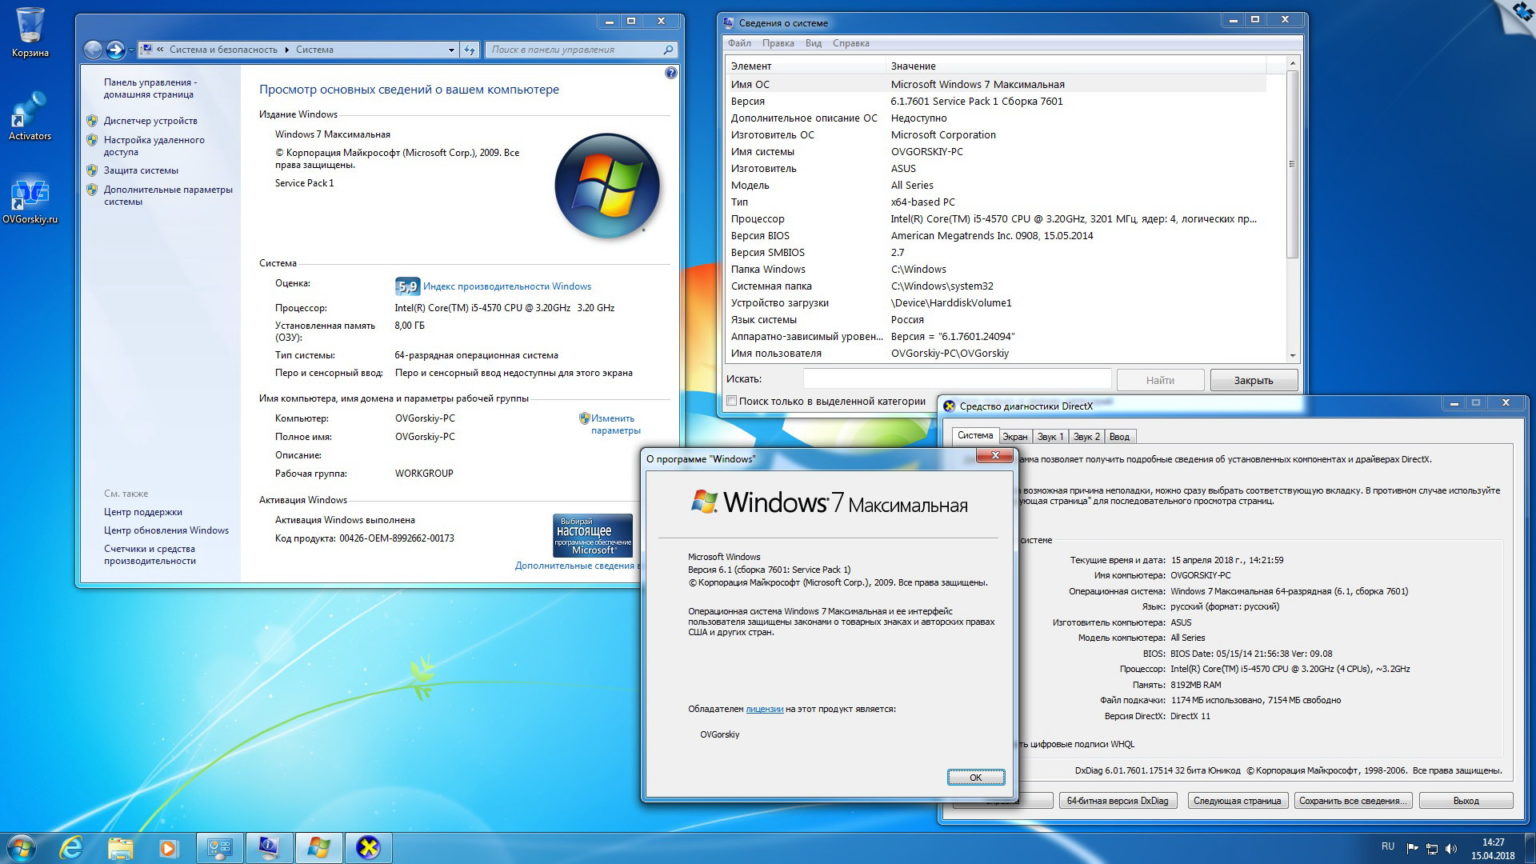Viewport: 1536px width, 864px height.
Task: Click the refresh button beside address bar
Action: [x=470, y=49]
